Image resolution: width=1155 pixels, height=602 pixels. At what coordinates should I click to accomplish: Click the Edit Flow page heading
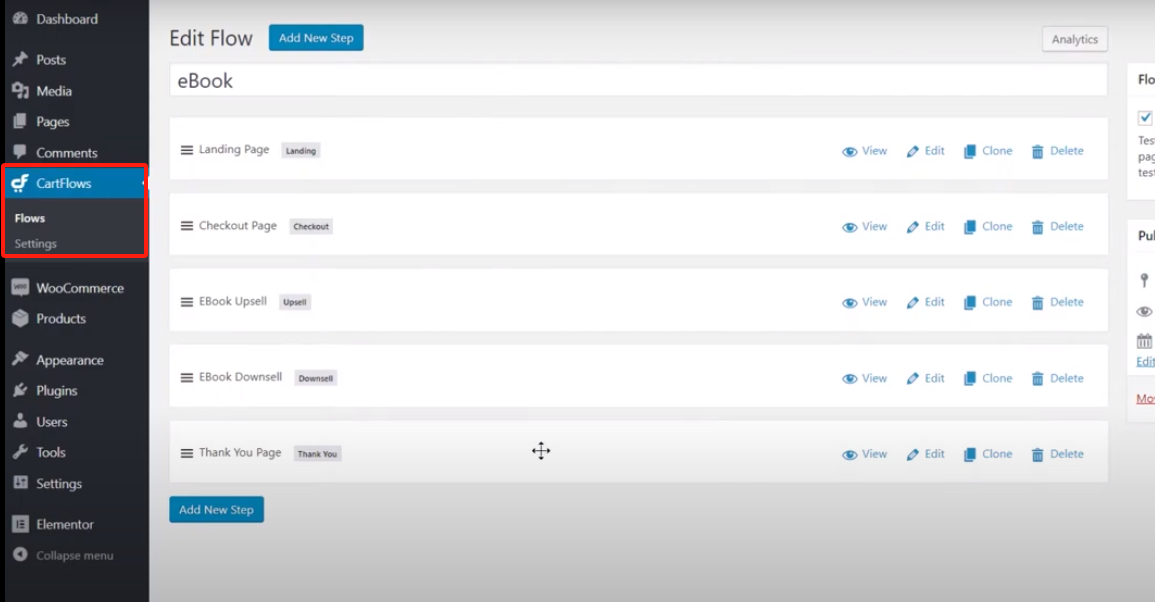tap(211, 38)
